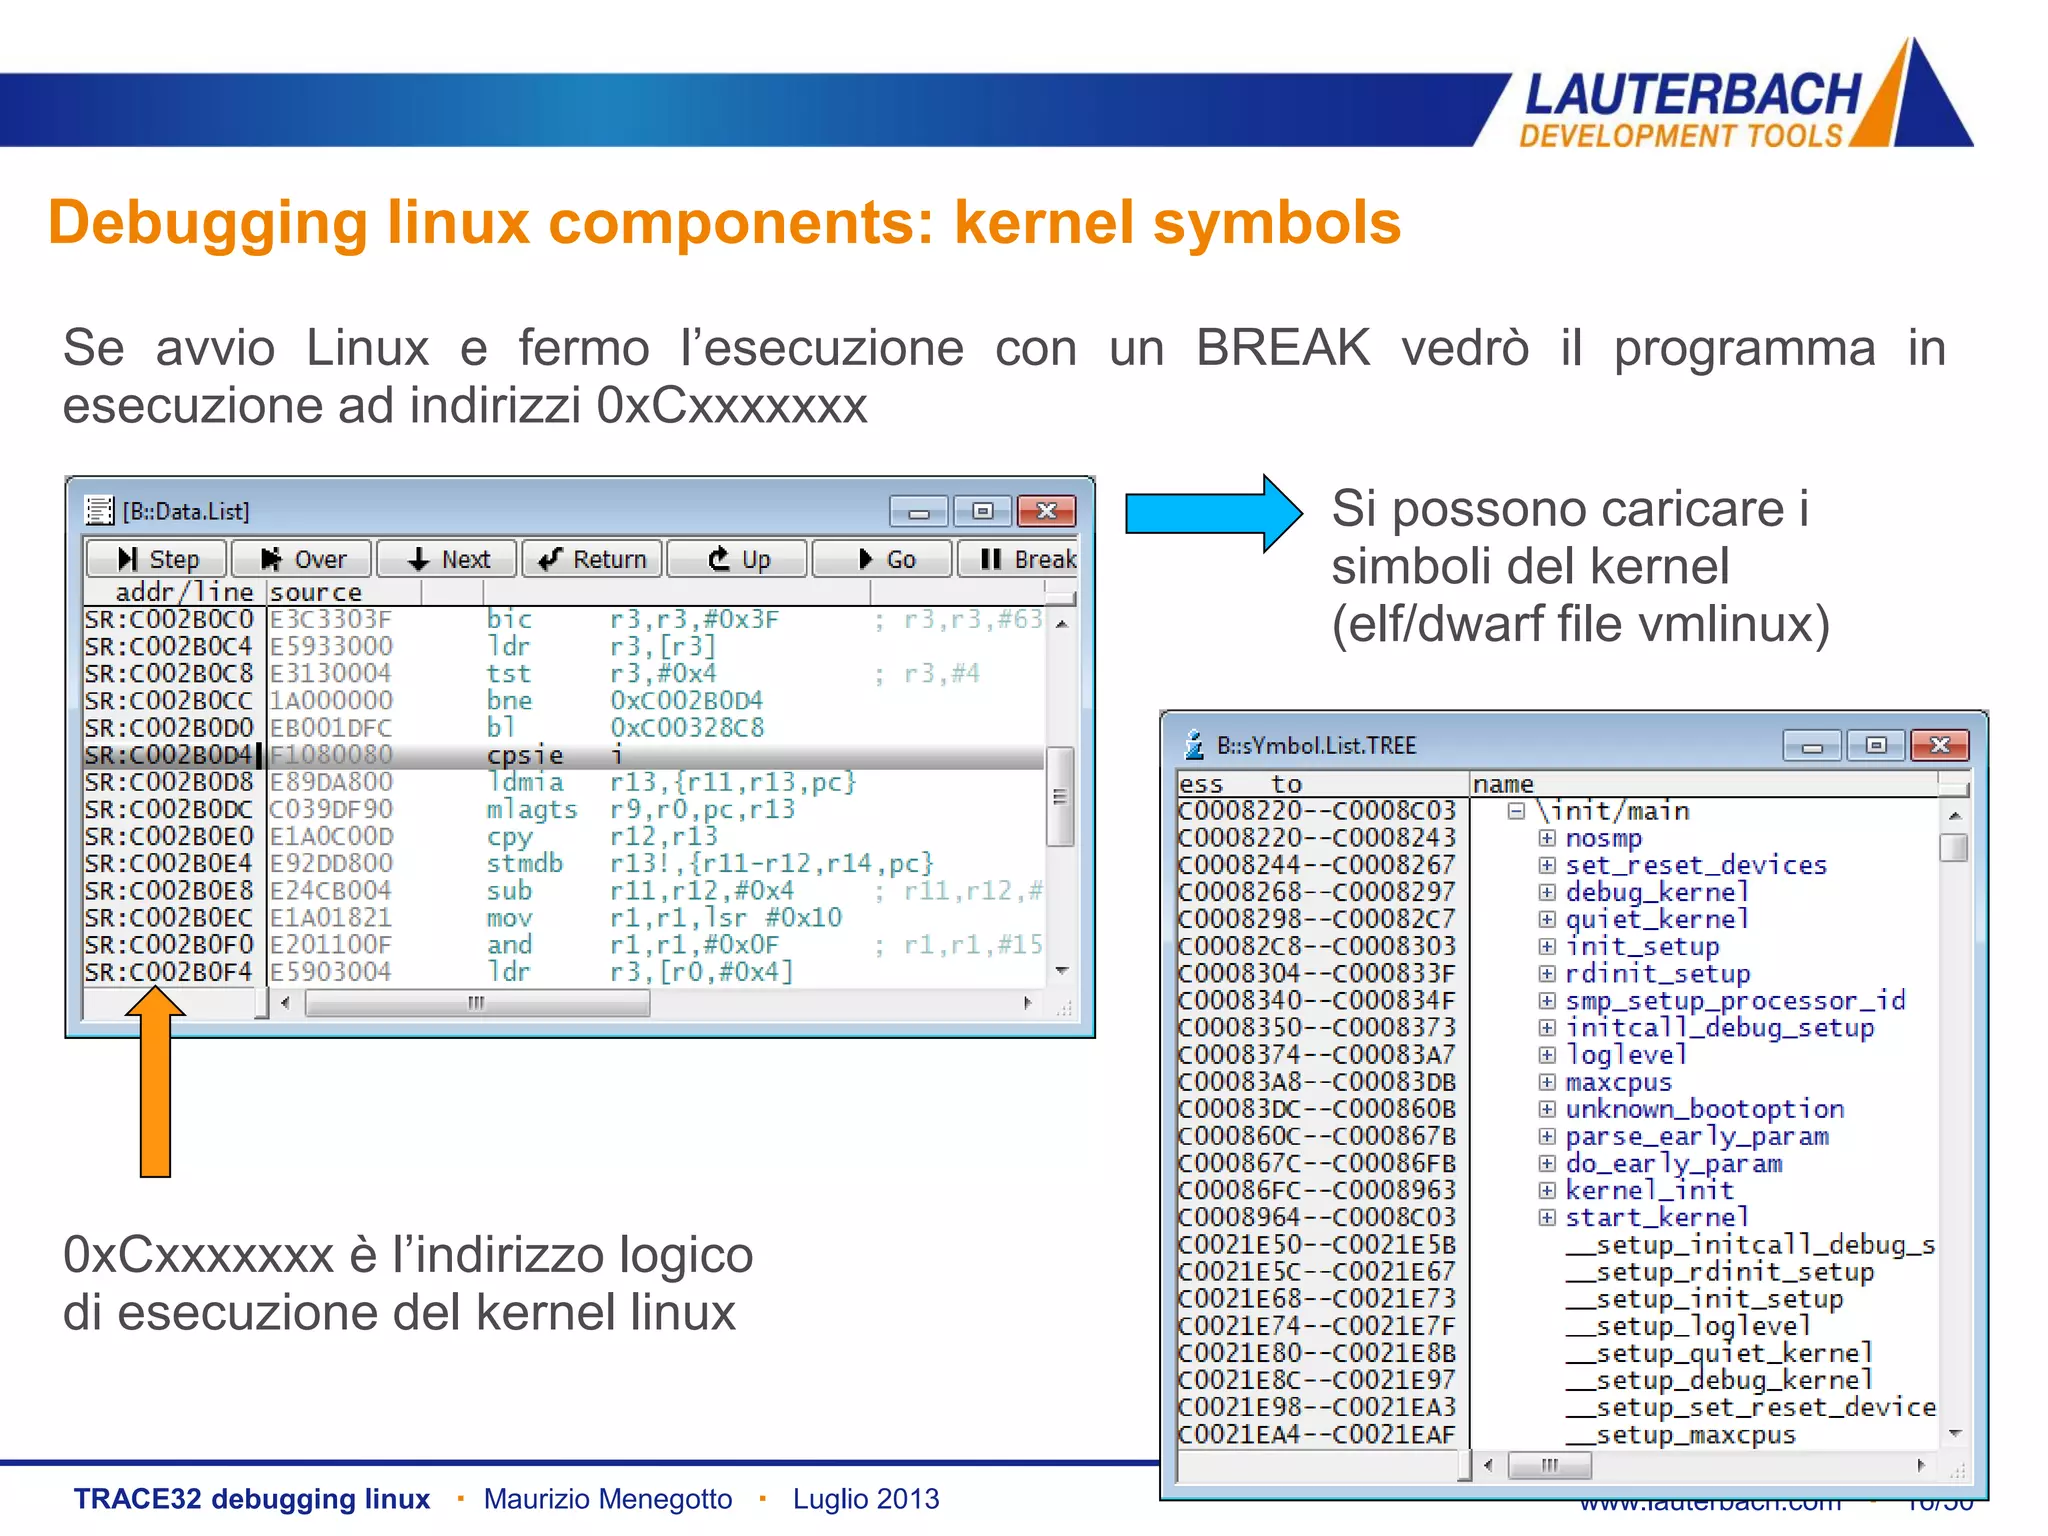Click the source column header
This screenshot has width=2048, height=1536.
tap(344, 592)
